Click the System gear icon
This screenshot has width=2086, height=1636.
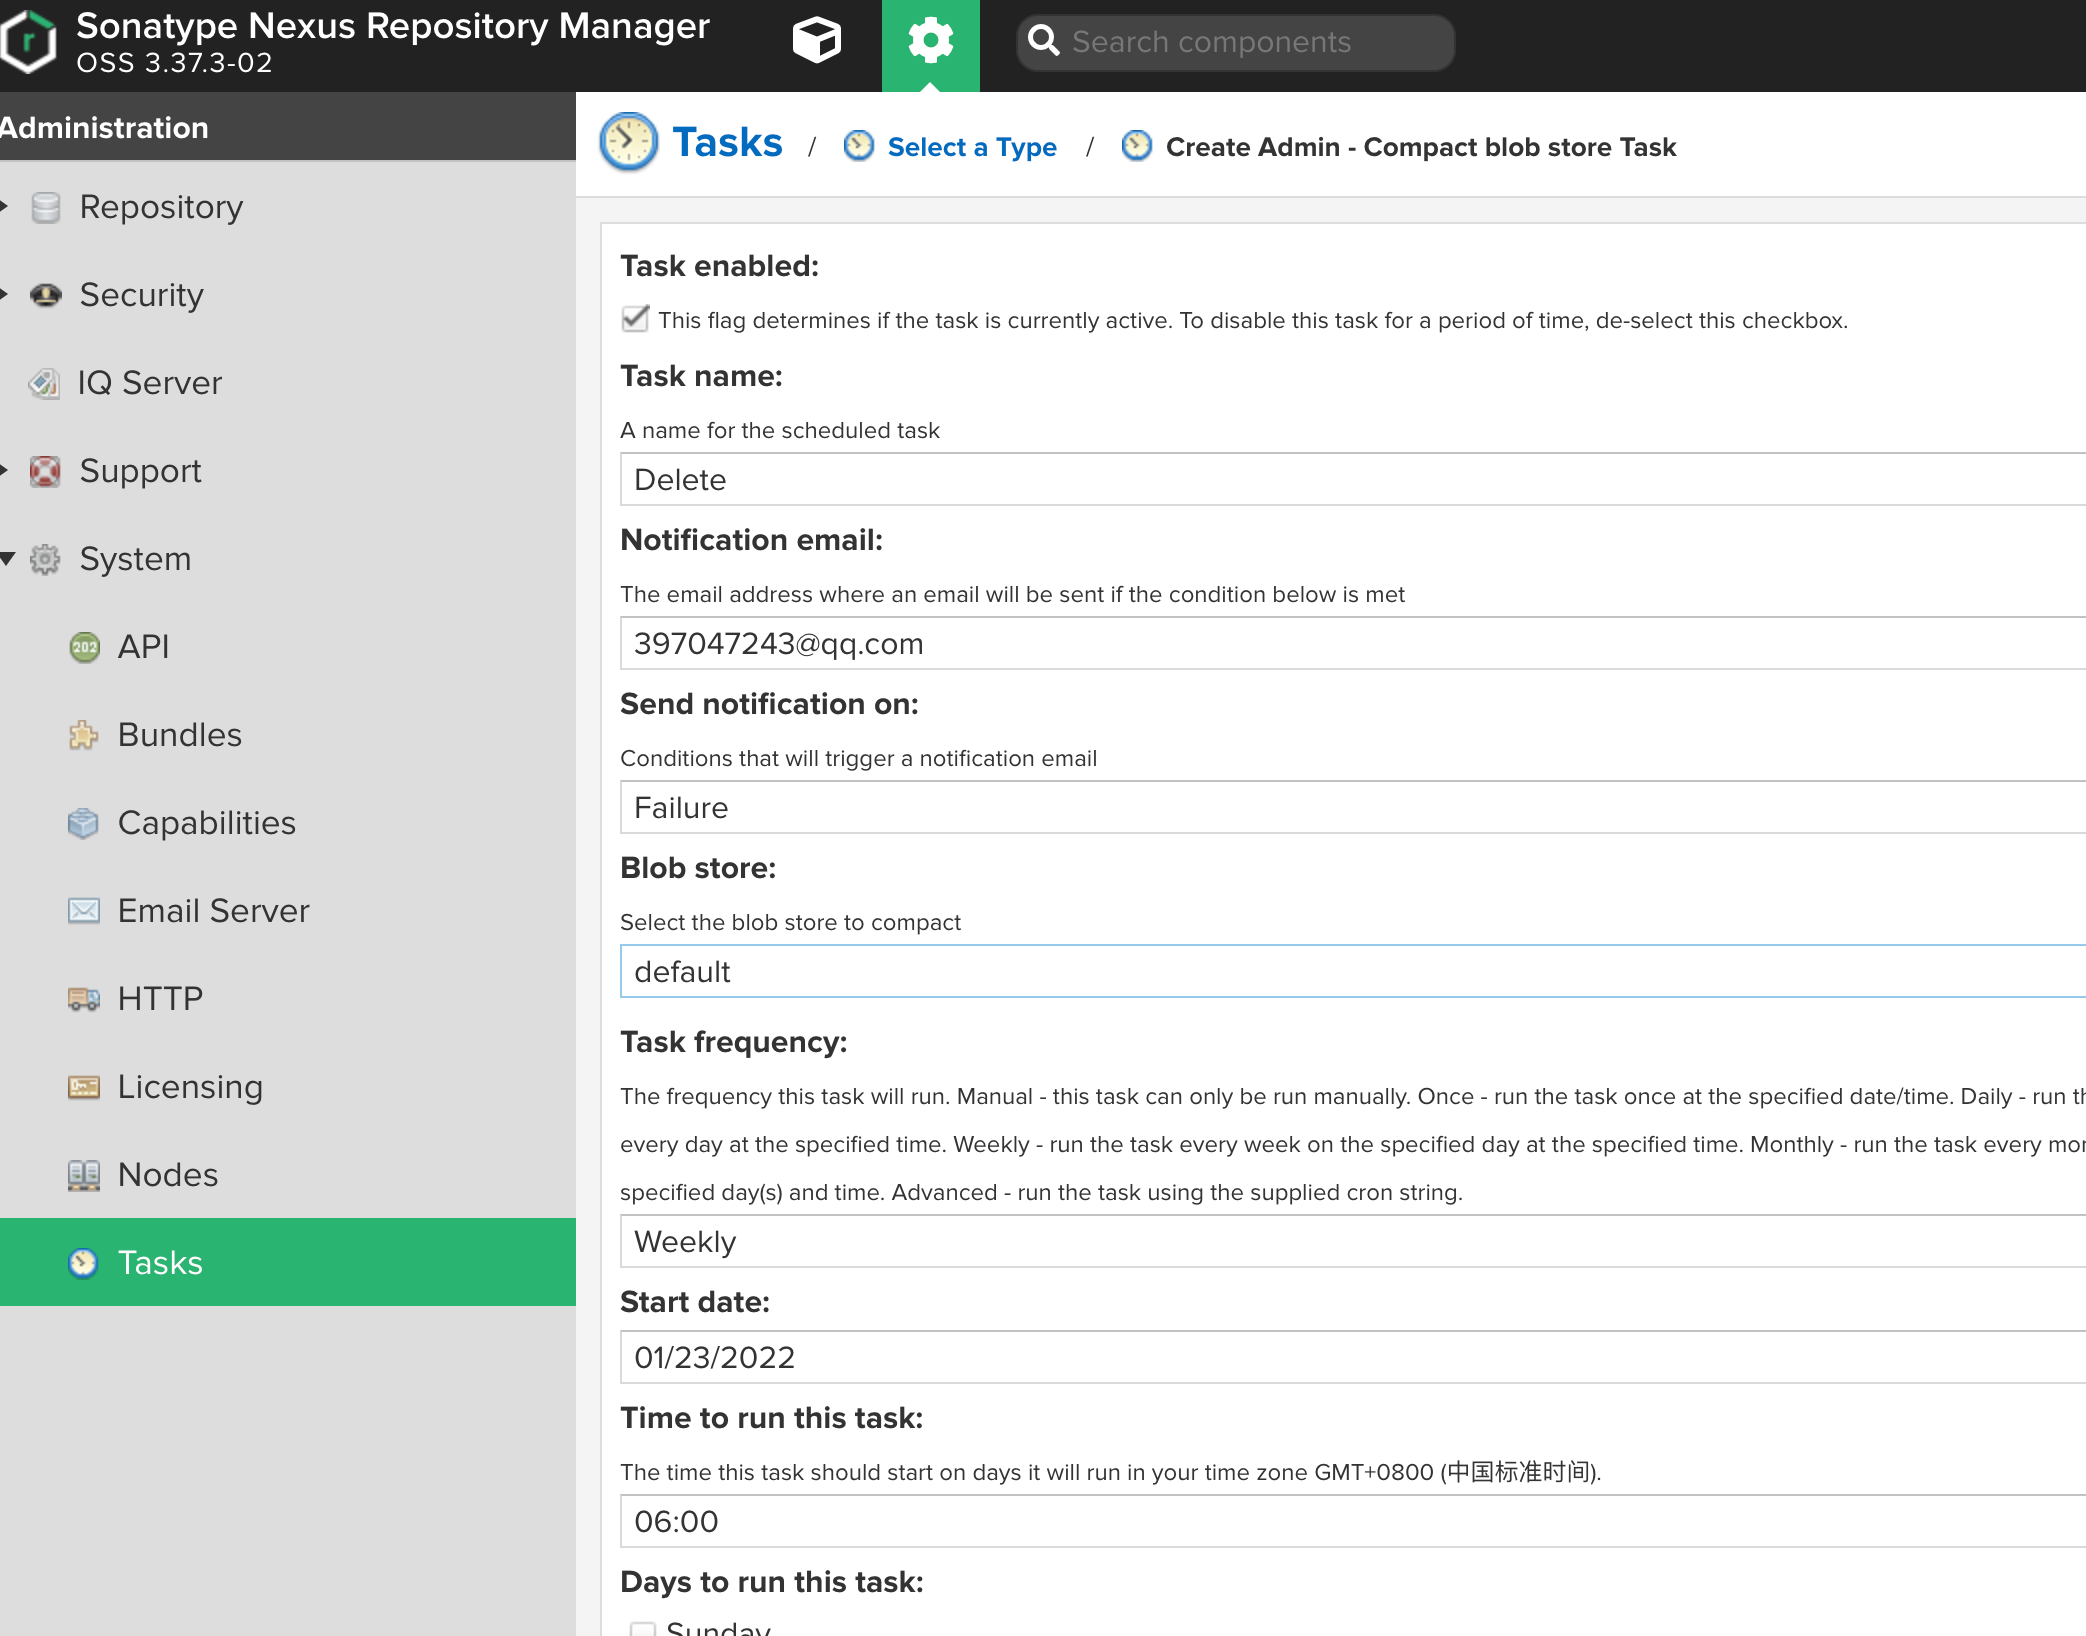tap(45, 559)
